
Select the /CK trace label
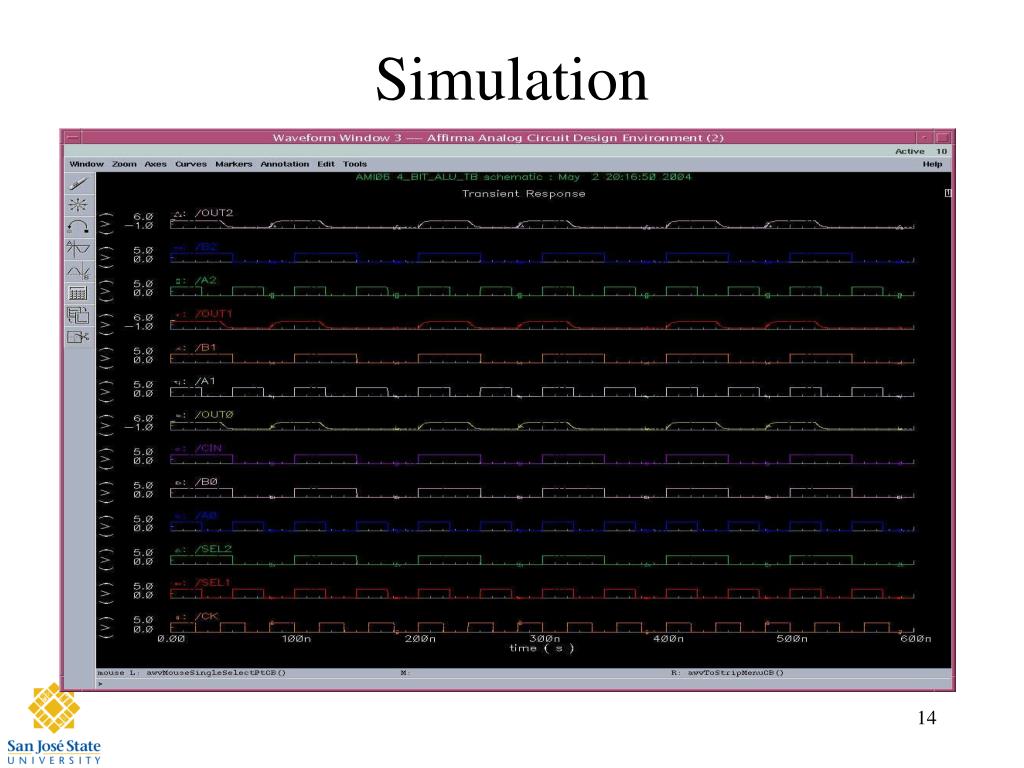[206, 616]
